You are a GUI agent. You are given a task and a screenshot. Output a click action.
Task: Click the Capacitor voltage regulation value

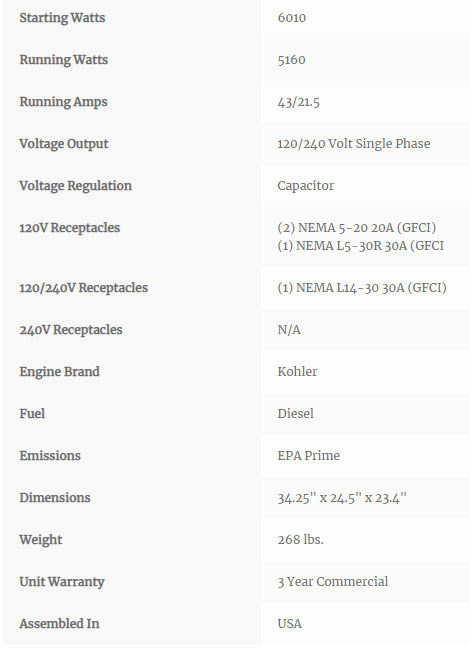tap(305, 186)
